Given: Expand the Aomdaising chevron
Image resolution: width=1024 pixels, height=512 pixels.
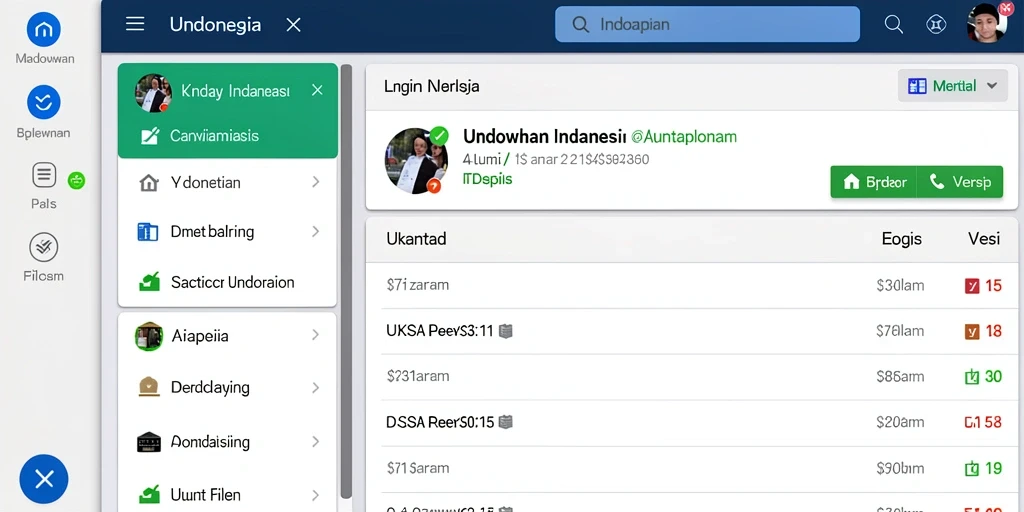Looking at the screenshot, I should tap(315, 441).
